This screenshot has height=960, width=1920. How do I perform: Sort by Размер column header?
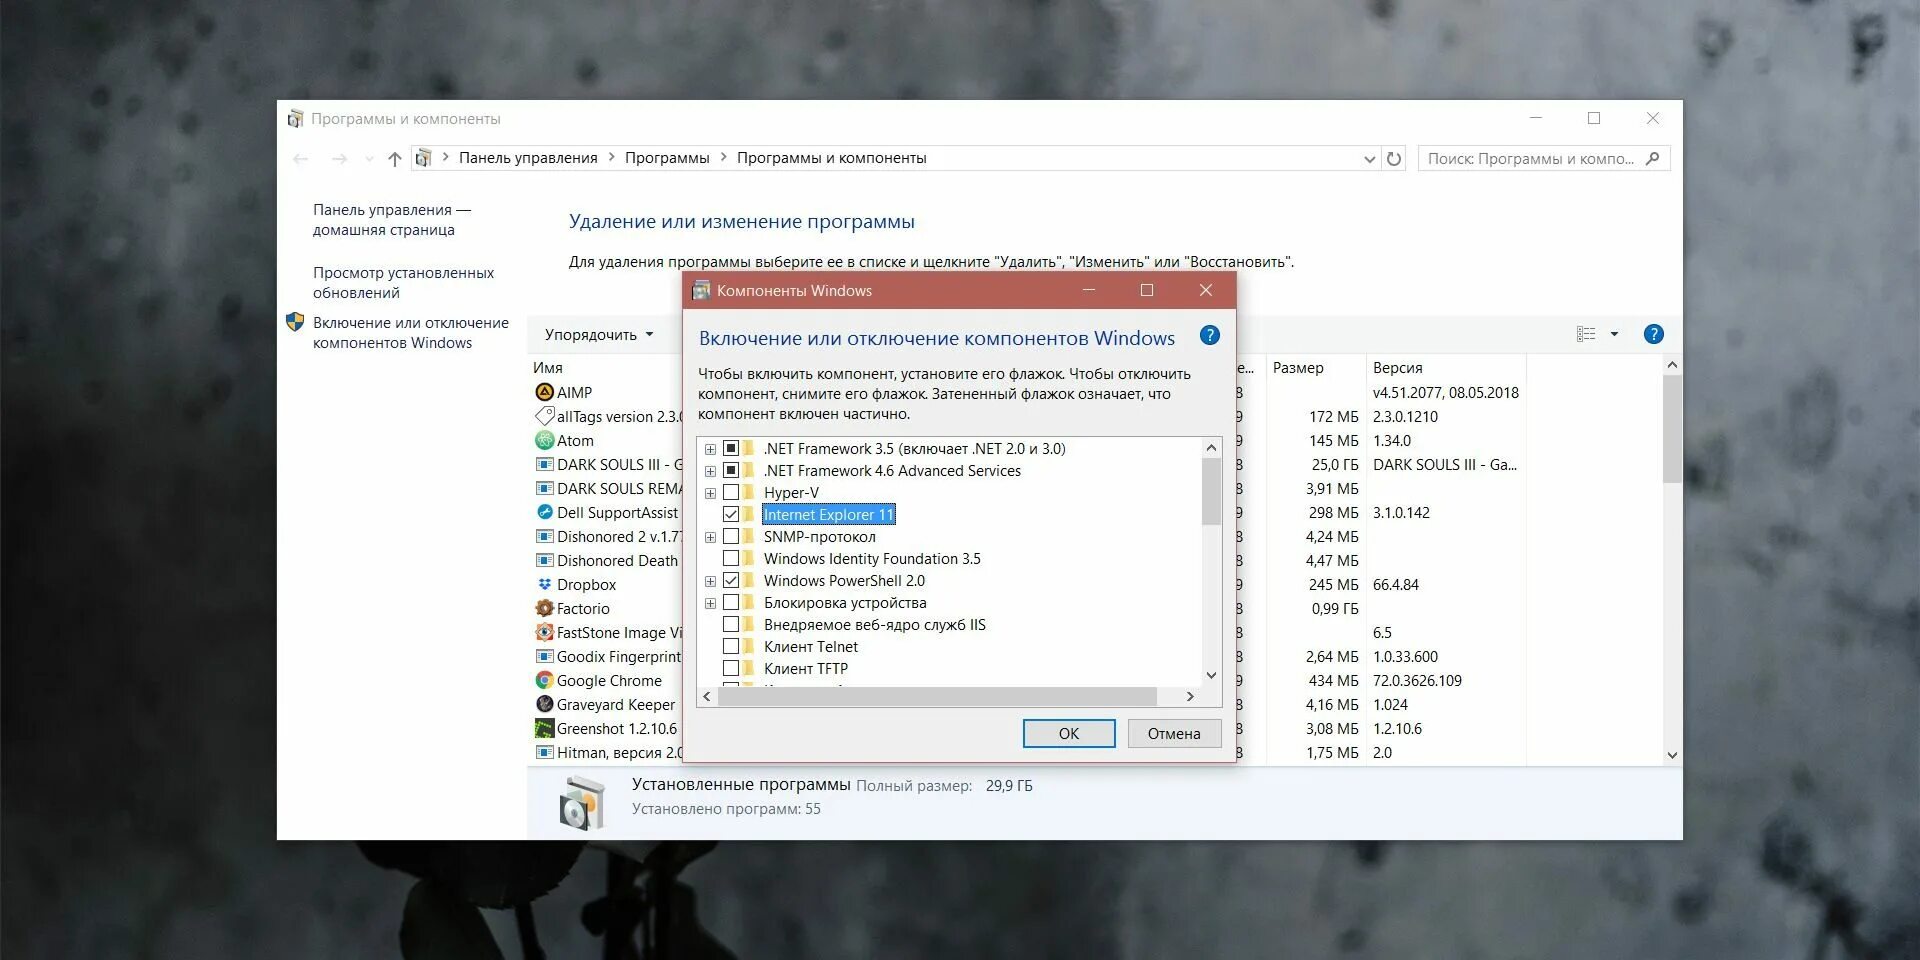point(1298,368)
